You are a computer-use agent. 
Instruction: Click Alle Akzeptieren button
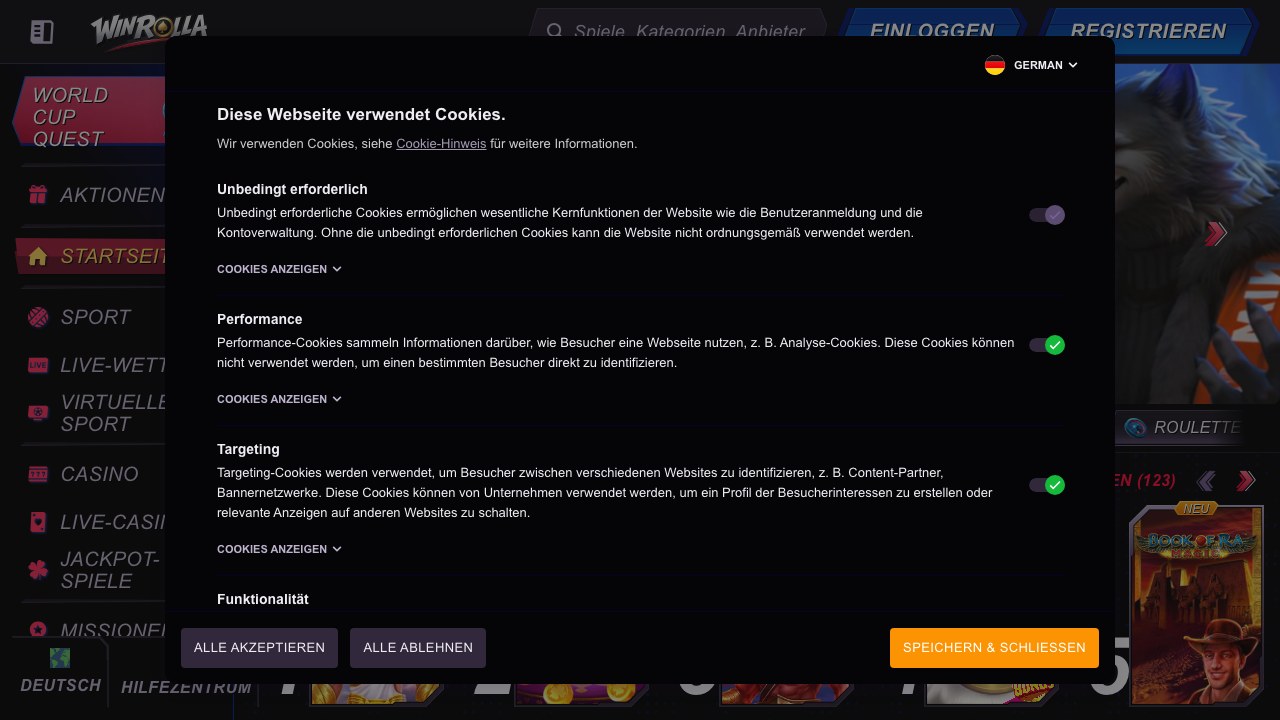[x=259, y=648]
